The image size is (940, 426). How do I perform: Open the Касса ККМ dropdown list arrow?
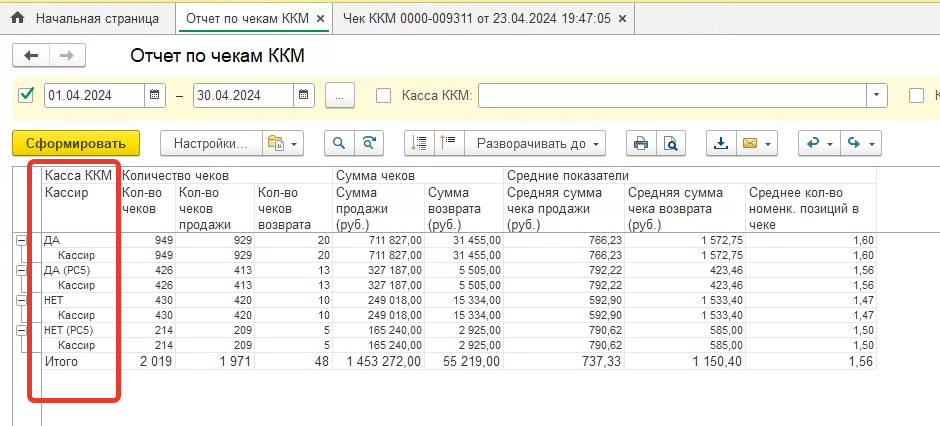coord(877,95)
